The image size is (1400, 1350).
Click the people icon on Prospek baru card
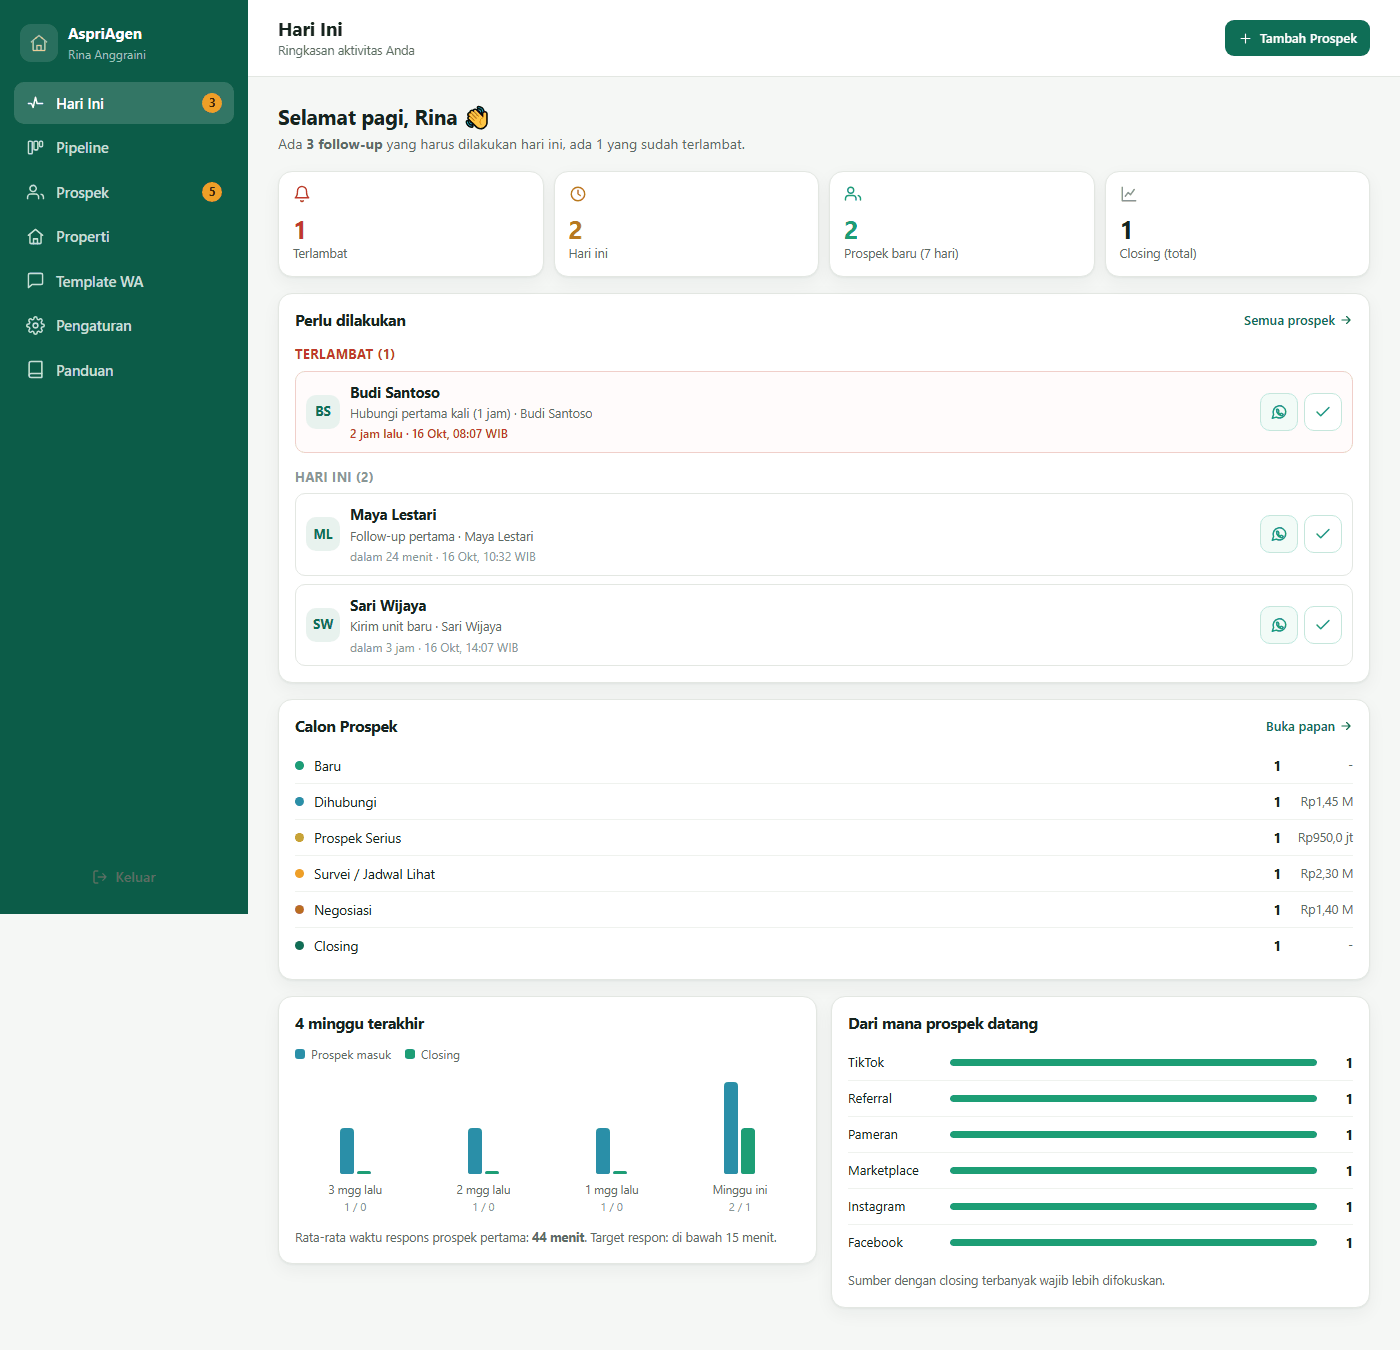click(853, 194)
